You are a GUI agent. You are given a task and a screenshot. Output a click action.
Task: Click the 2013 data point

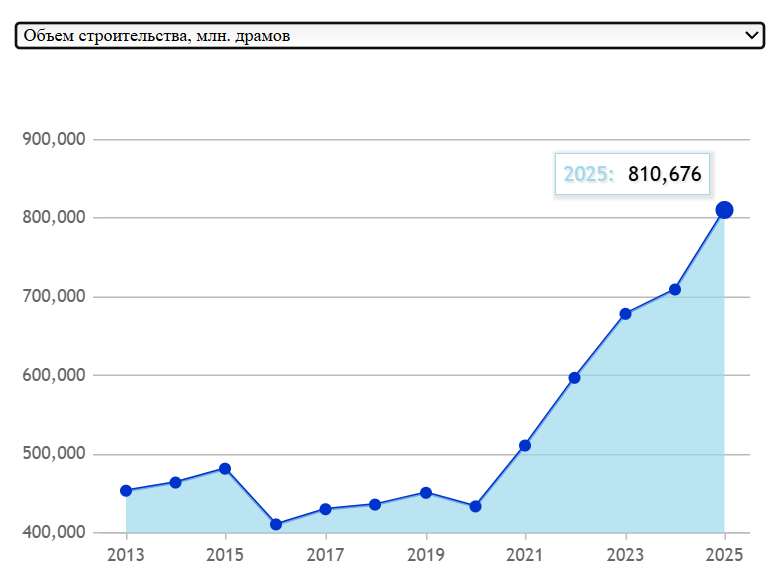point(126,491)
